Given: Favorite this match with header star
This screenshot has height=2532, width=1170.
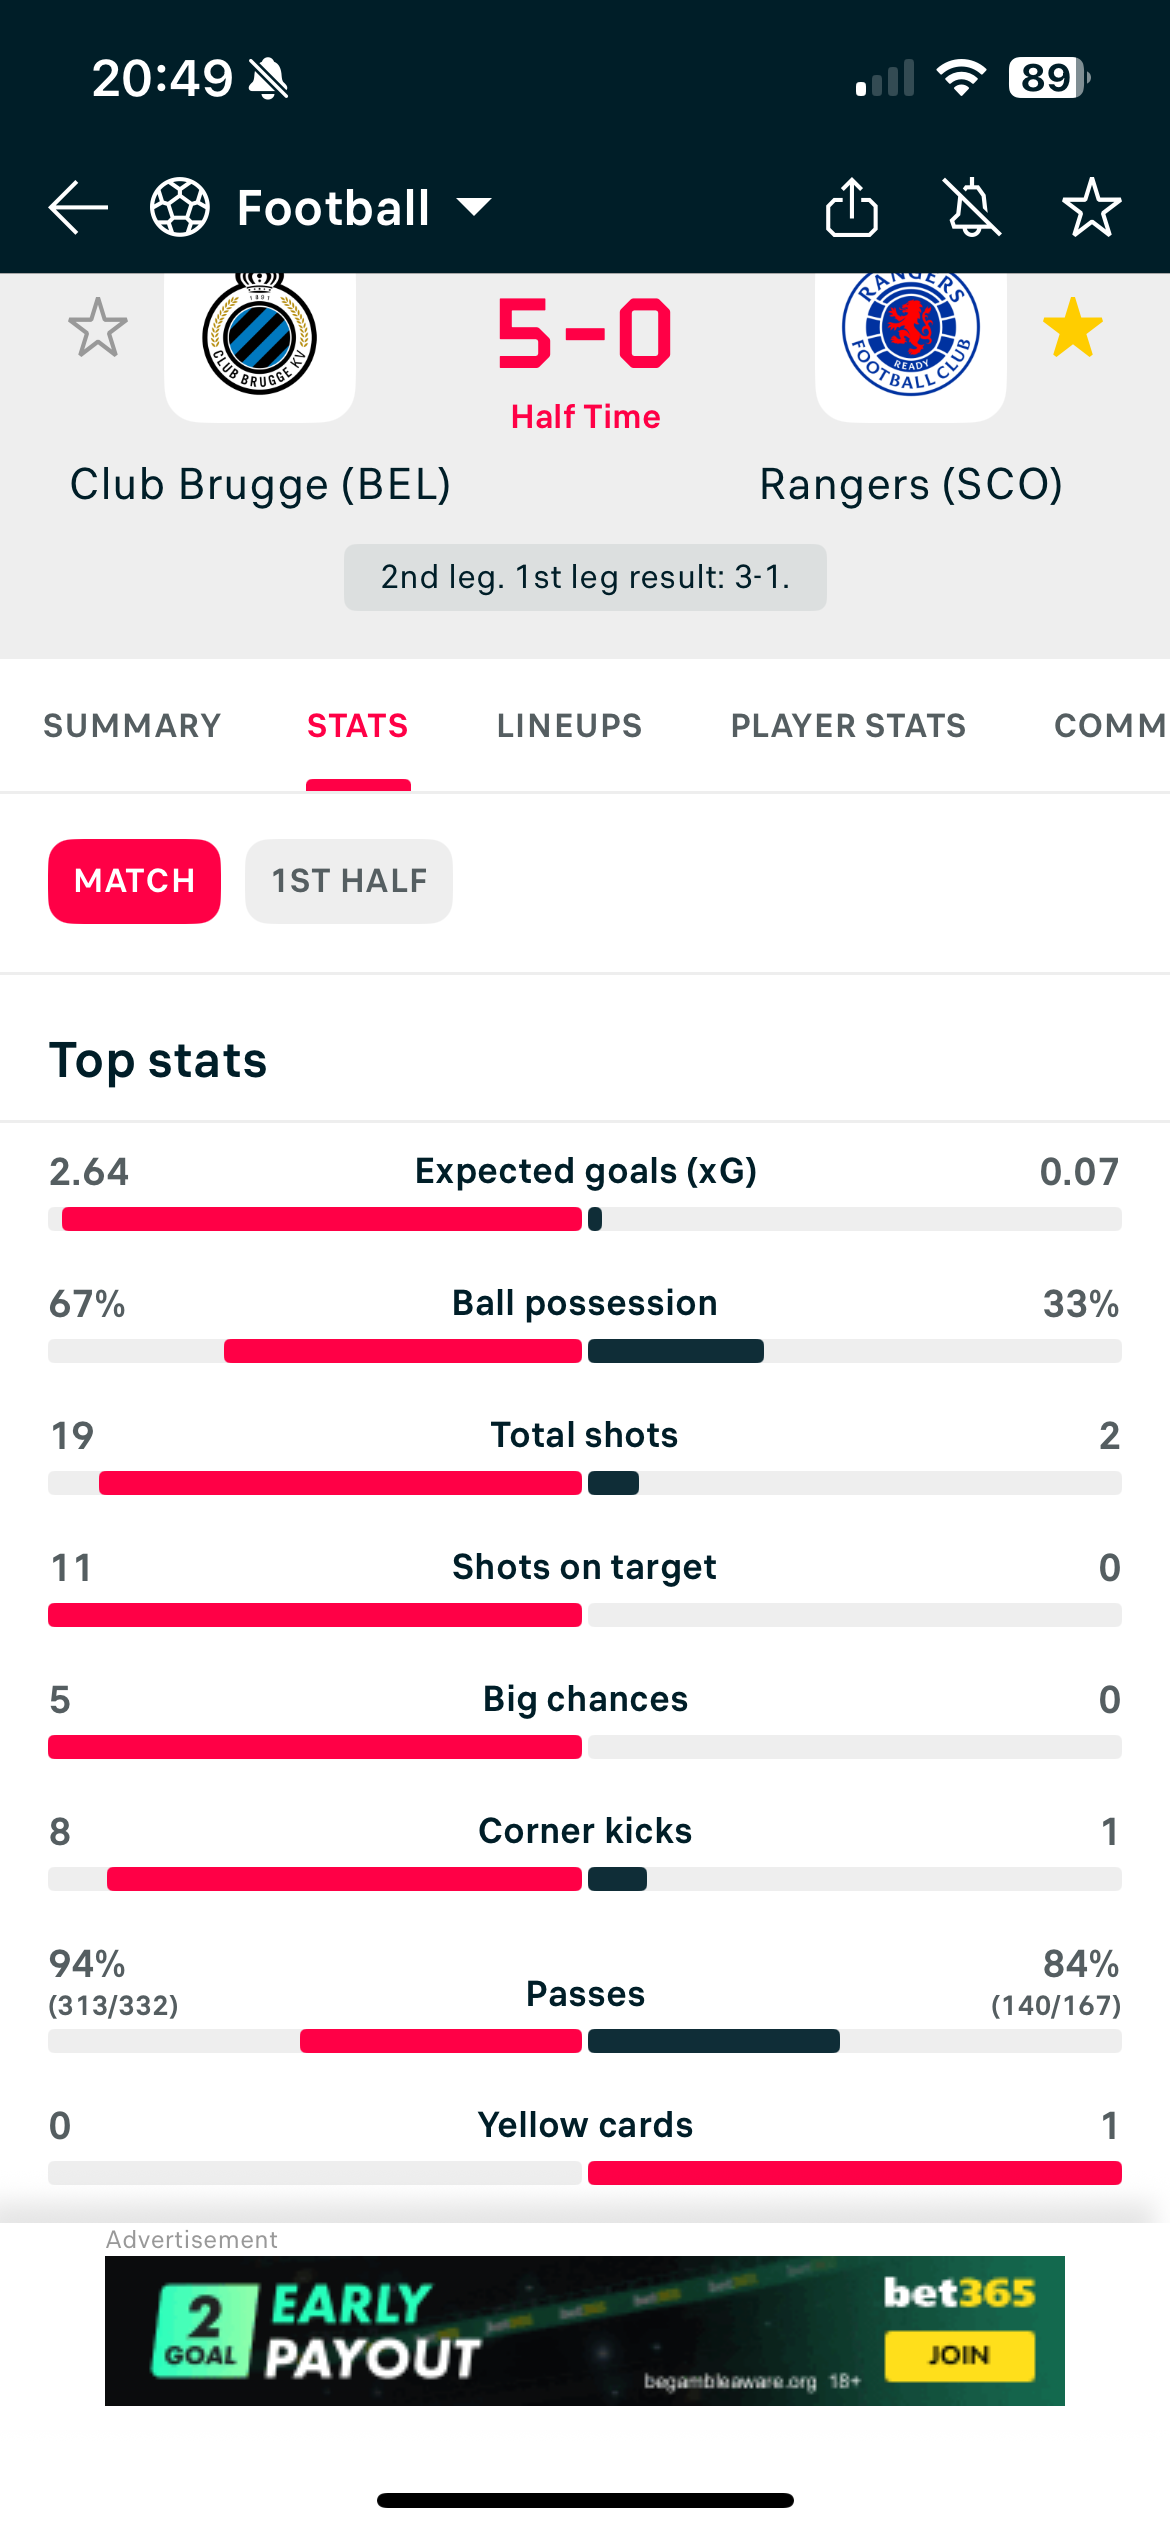Looking at the screenshot, I should (1091, 207).
